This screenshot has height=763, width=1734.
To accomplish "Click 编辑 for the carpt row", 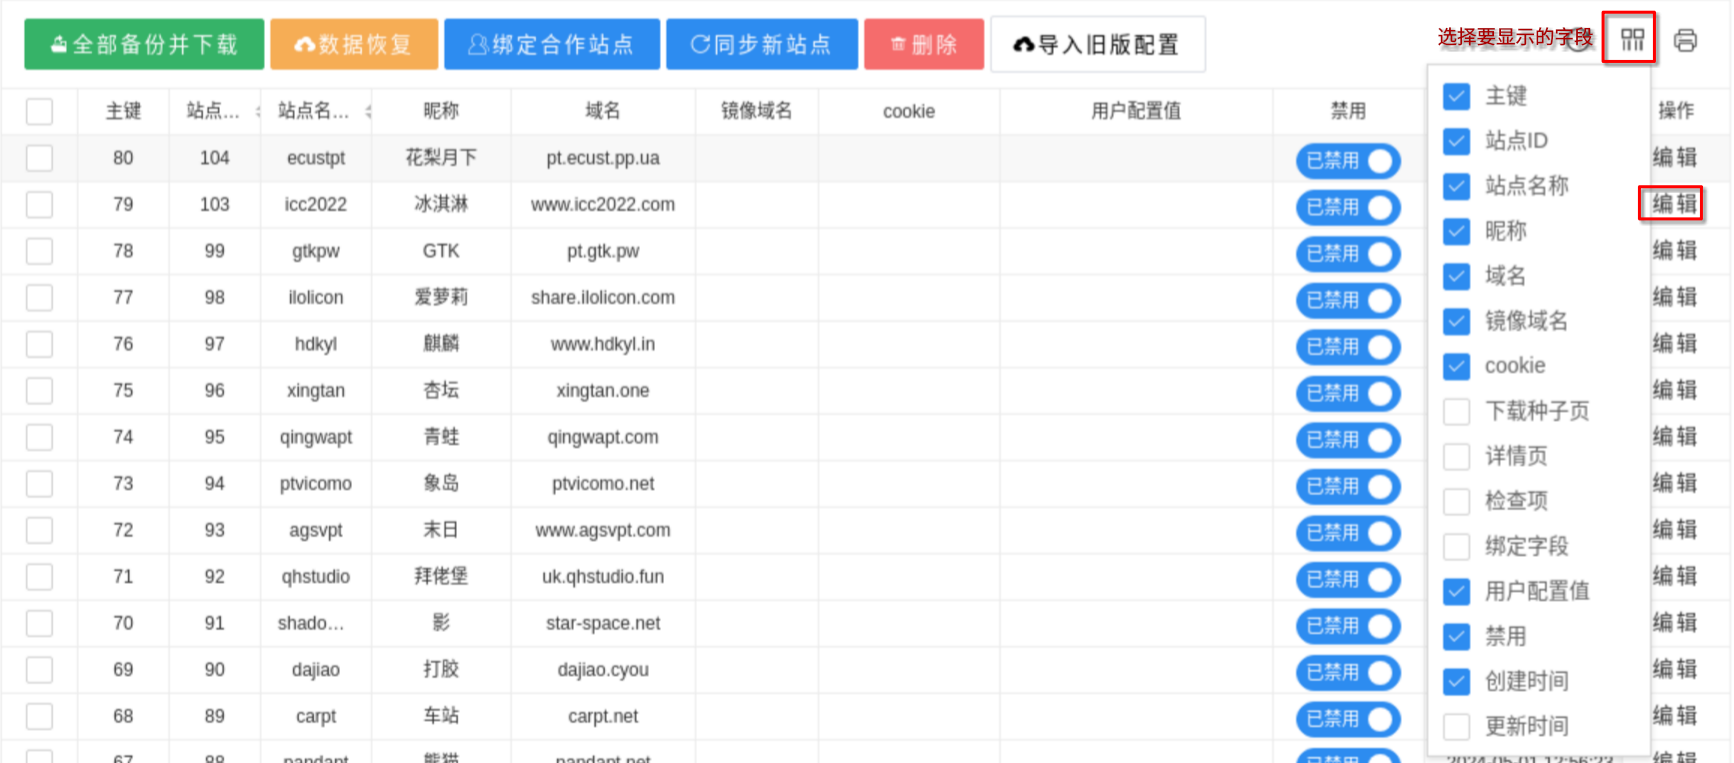I will (1675, 715).
